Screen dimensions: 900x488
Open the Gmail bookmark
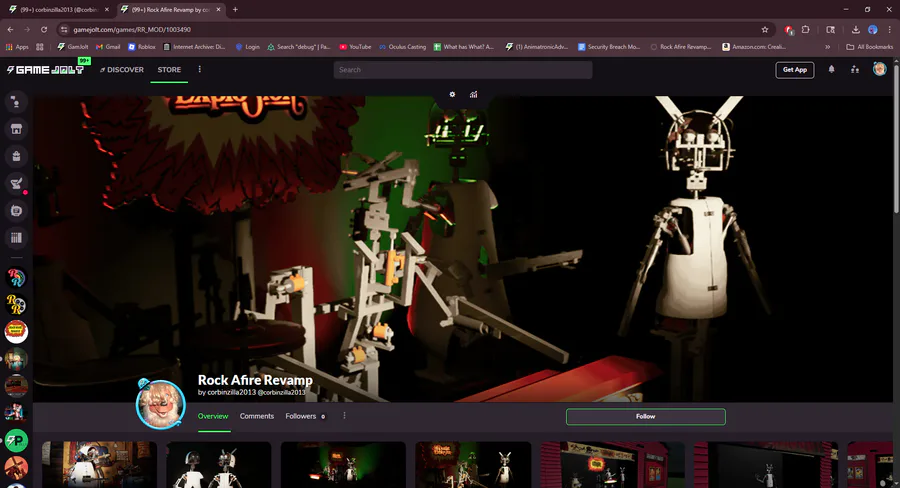[108, 47]
